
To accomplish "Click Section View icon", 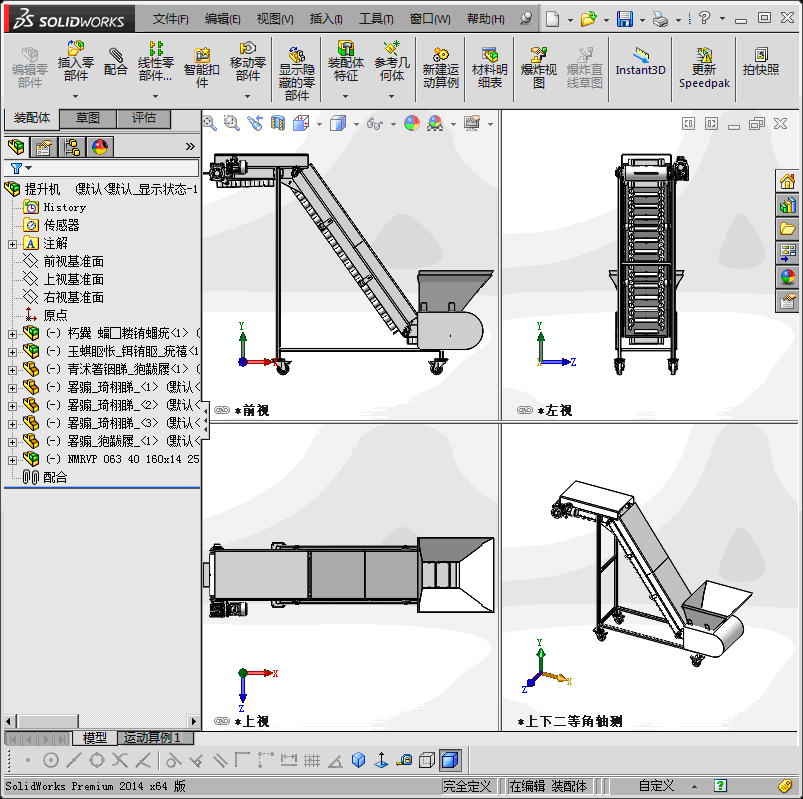I will tap(278, 123).
